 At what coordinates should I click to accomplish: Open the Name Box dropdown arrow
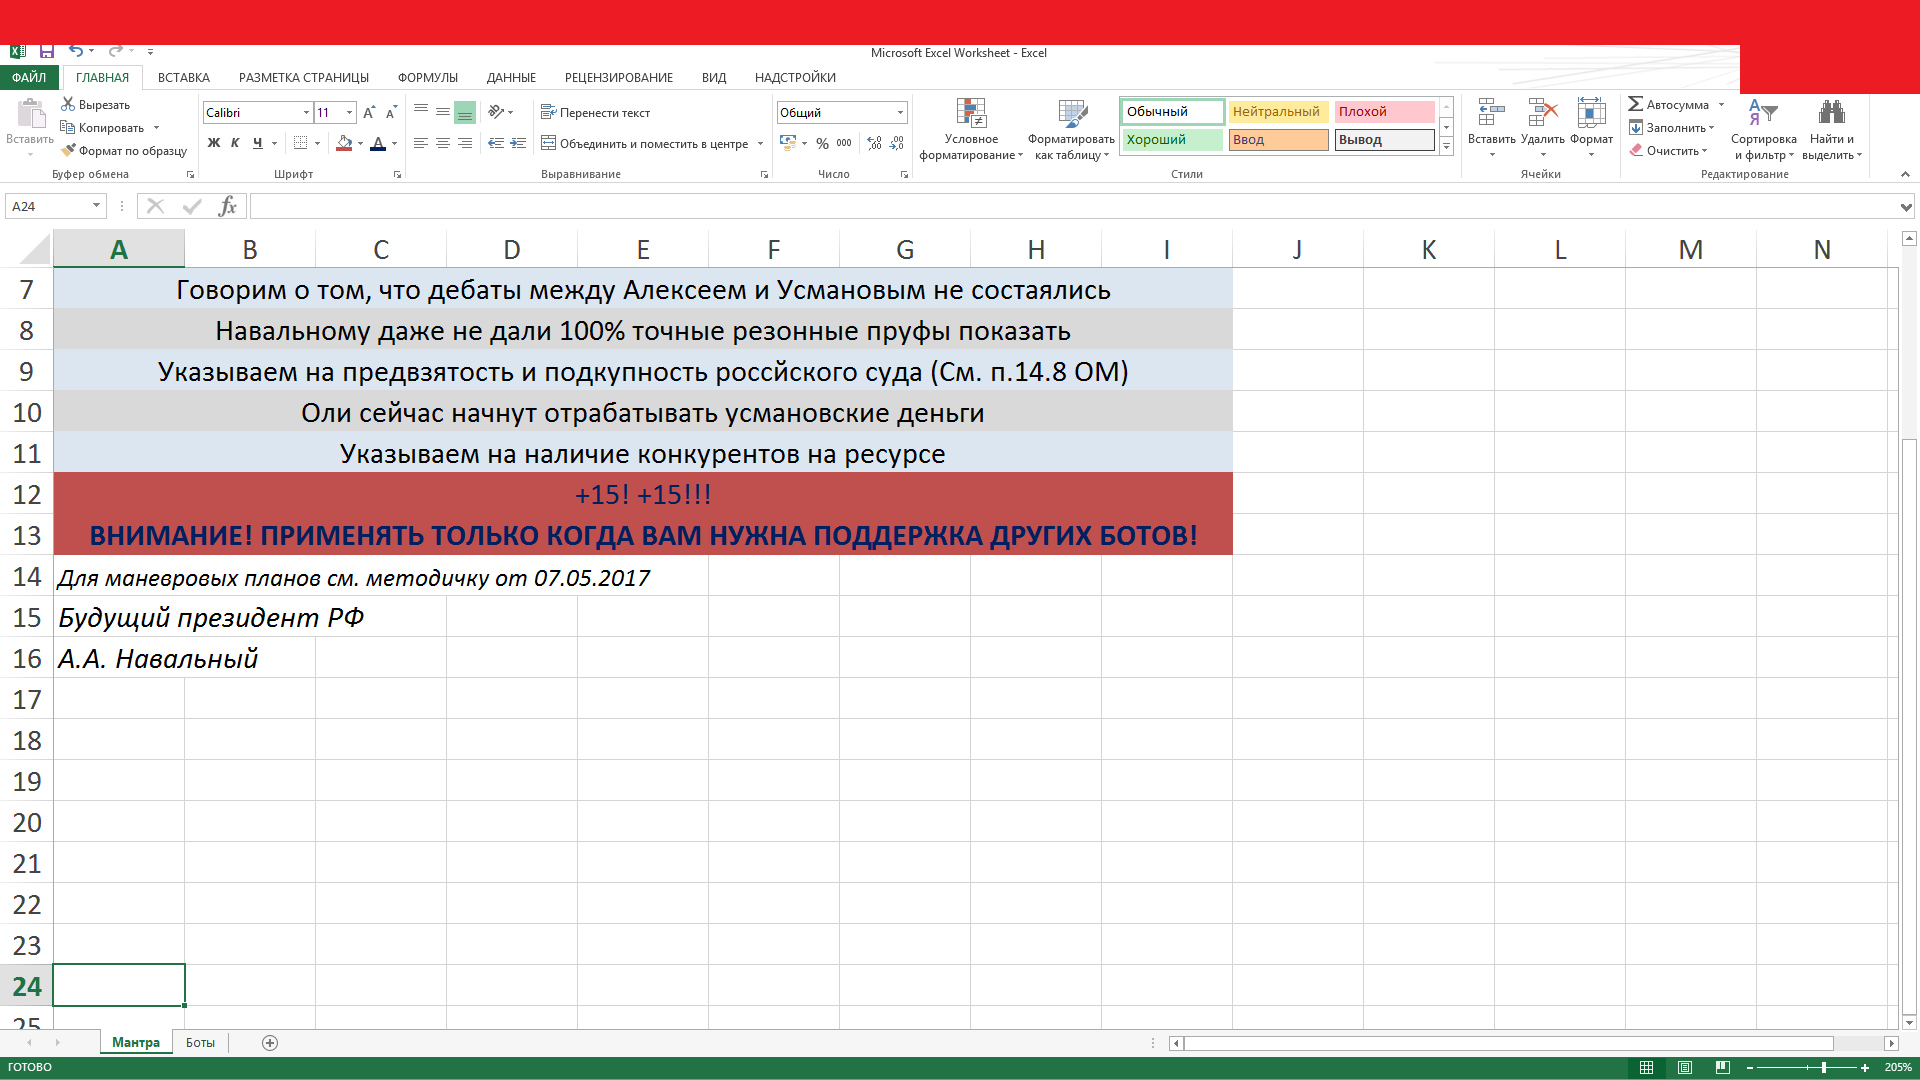click(x=96, y=206)
